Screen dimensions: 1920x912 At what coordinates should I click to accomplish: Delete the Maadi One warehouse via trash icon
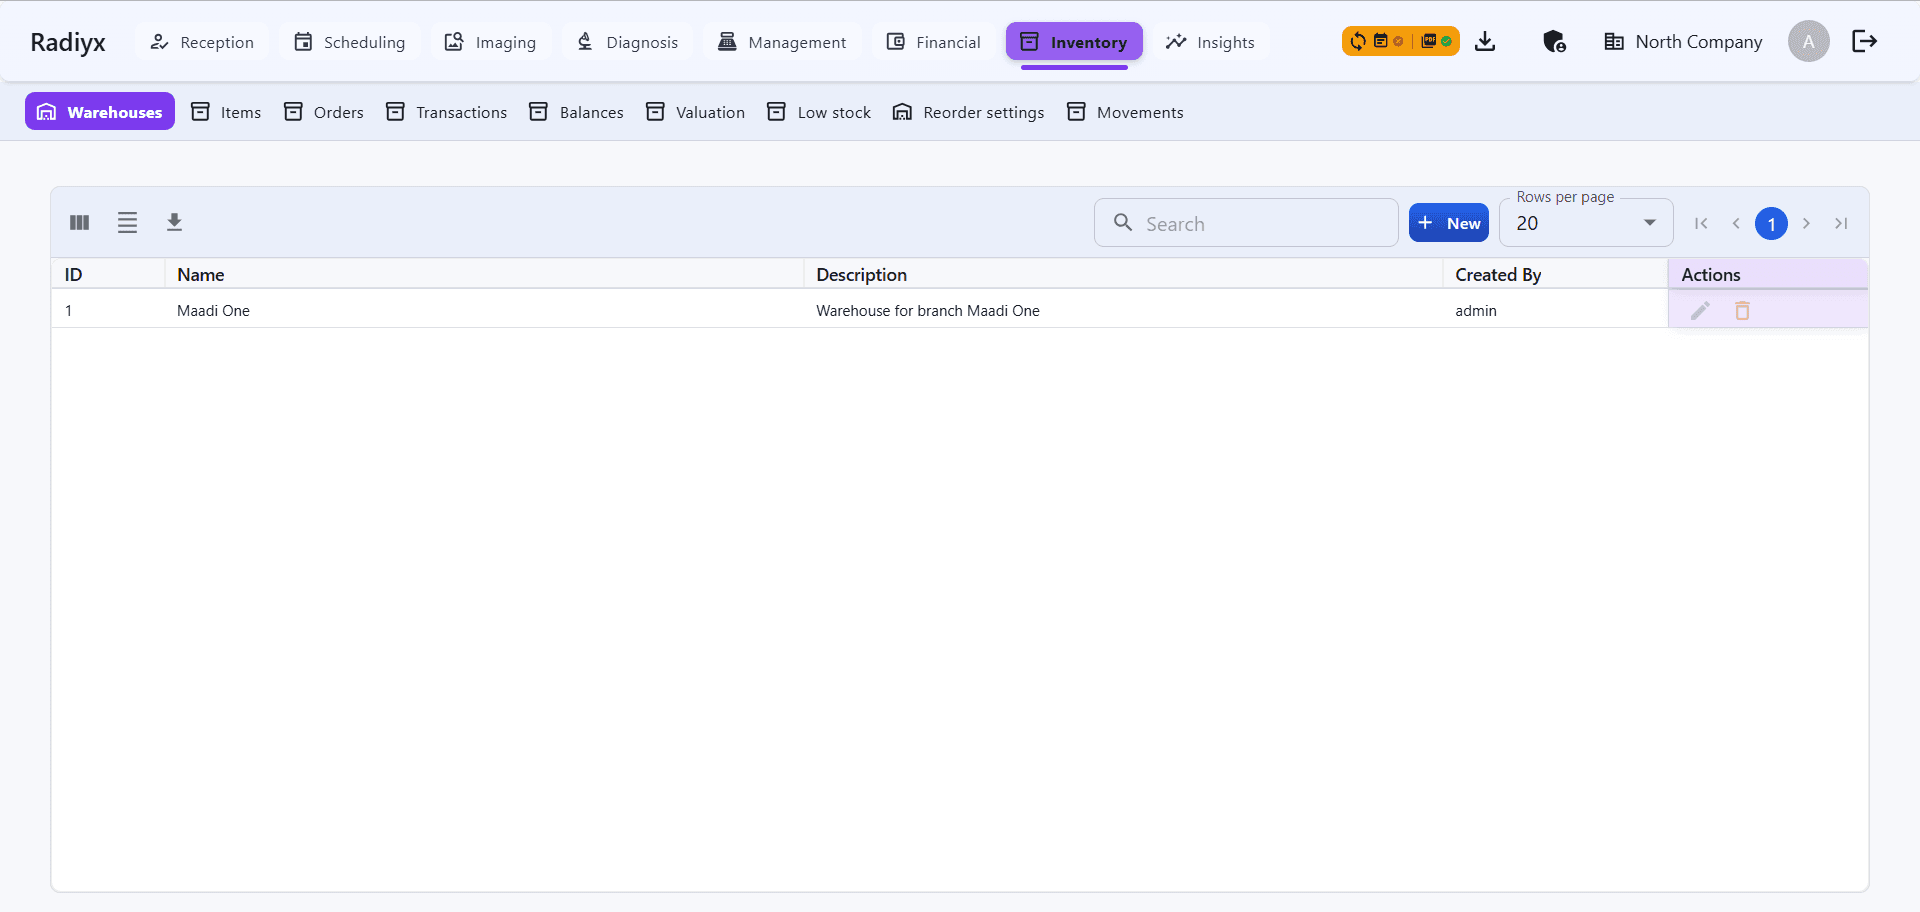tap(1742, 311)
